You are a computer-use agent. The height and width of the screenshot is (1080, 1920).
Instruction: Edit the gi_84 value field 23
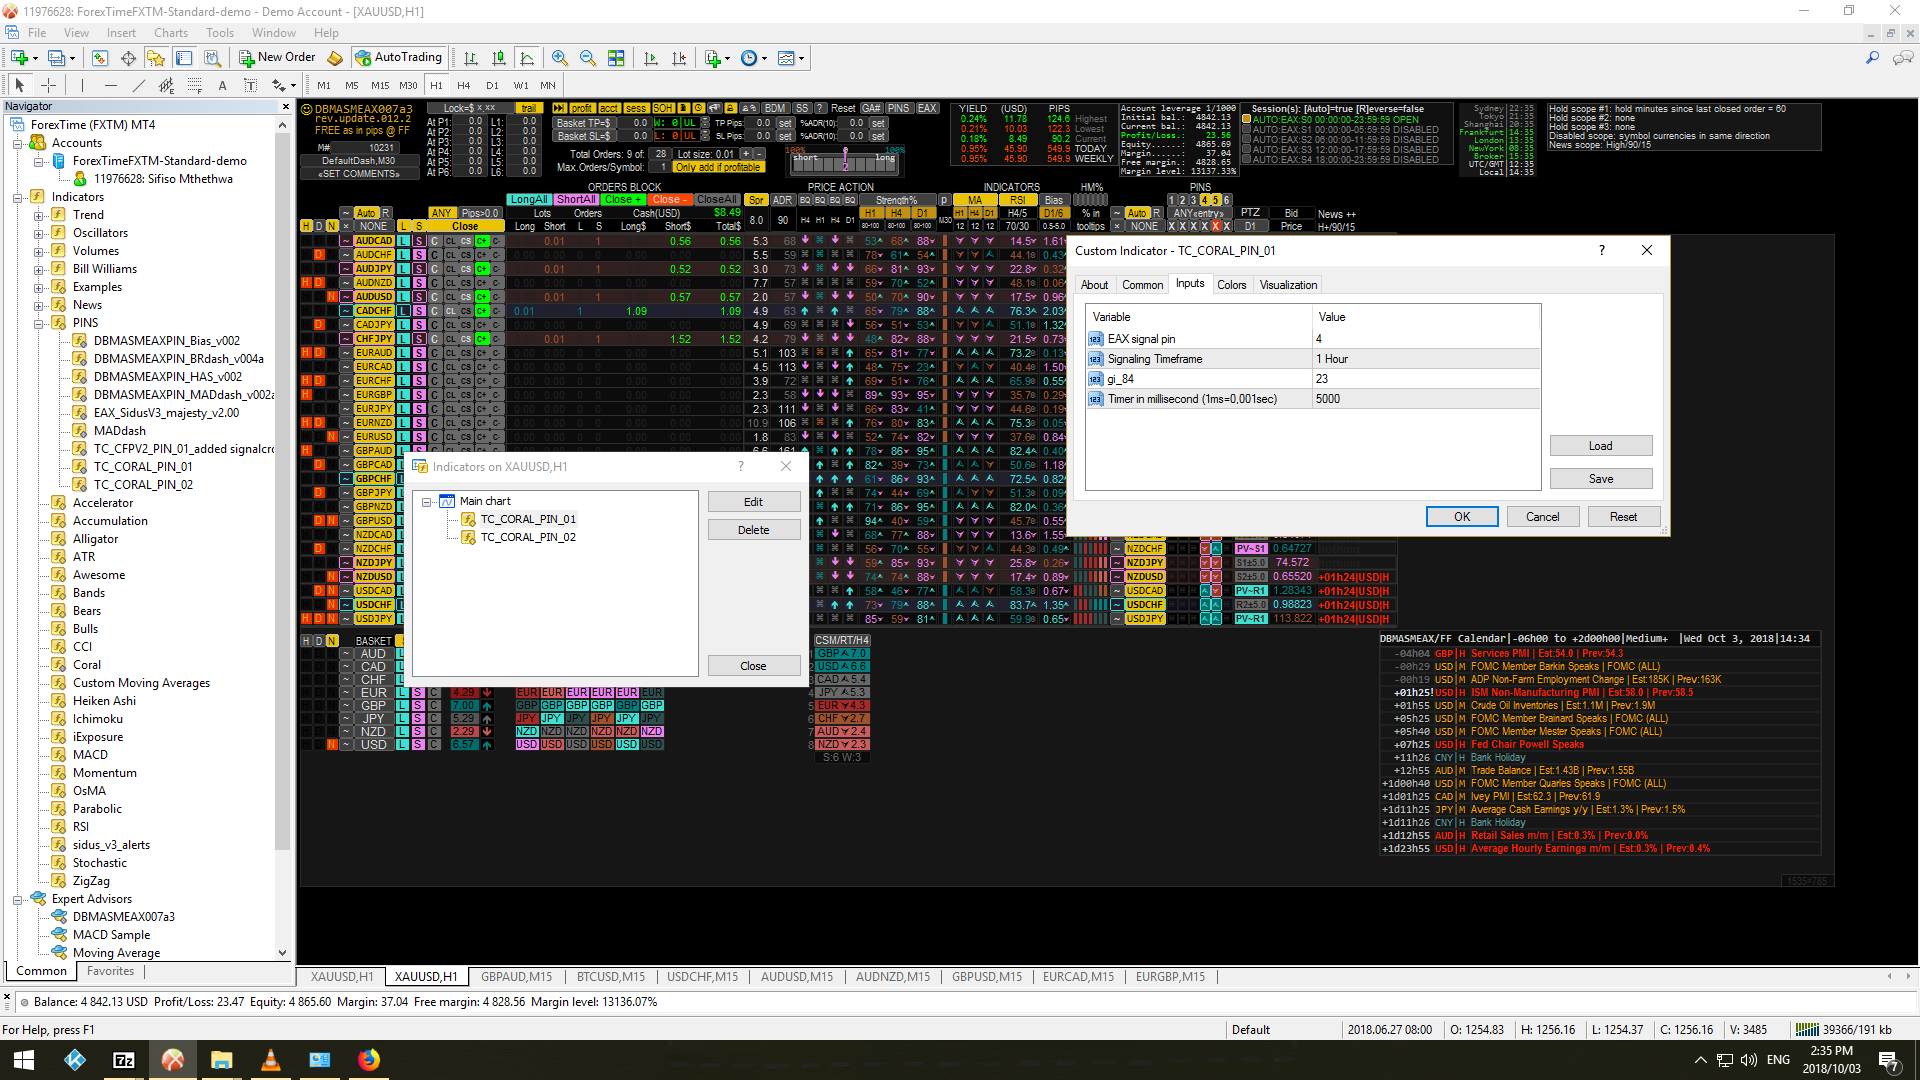(1426, 379)
